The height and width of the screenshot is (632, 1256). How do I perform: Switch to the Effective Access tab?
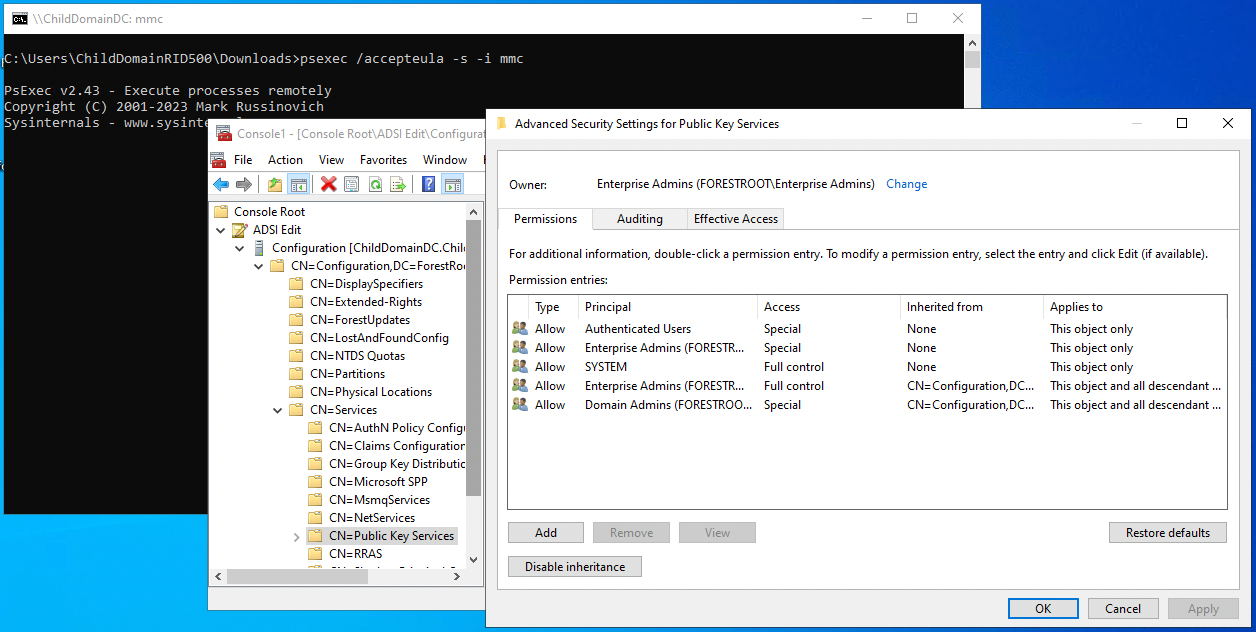pyautogui.click(x=736, y=219)
